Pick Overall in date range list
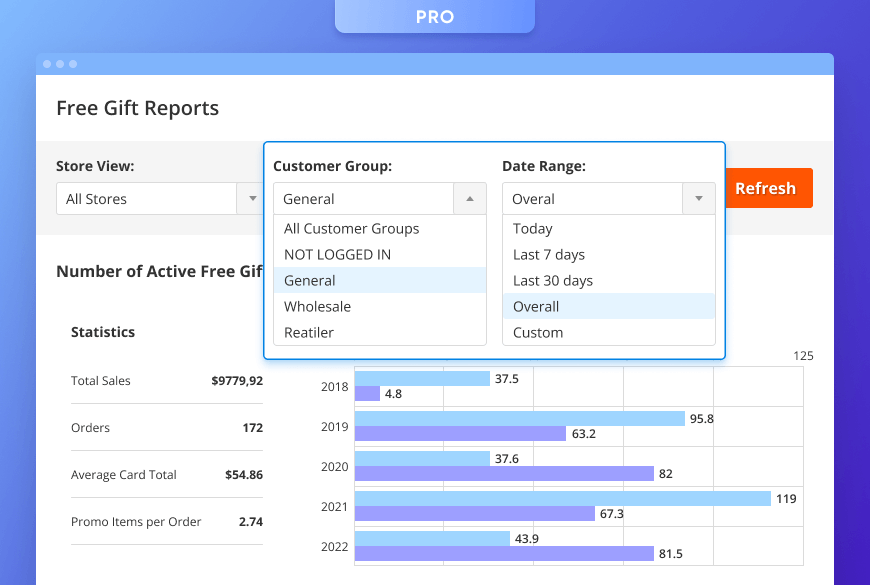 click(x=536, y=307)
